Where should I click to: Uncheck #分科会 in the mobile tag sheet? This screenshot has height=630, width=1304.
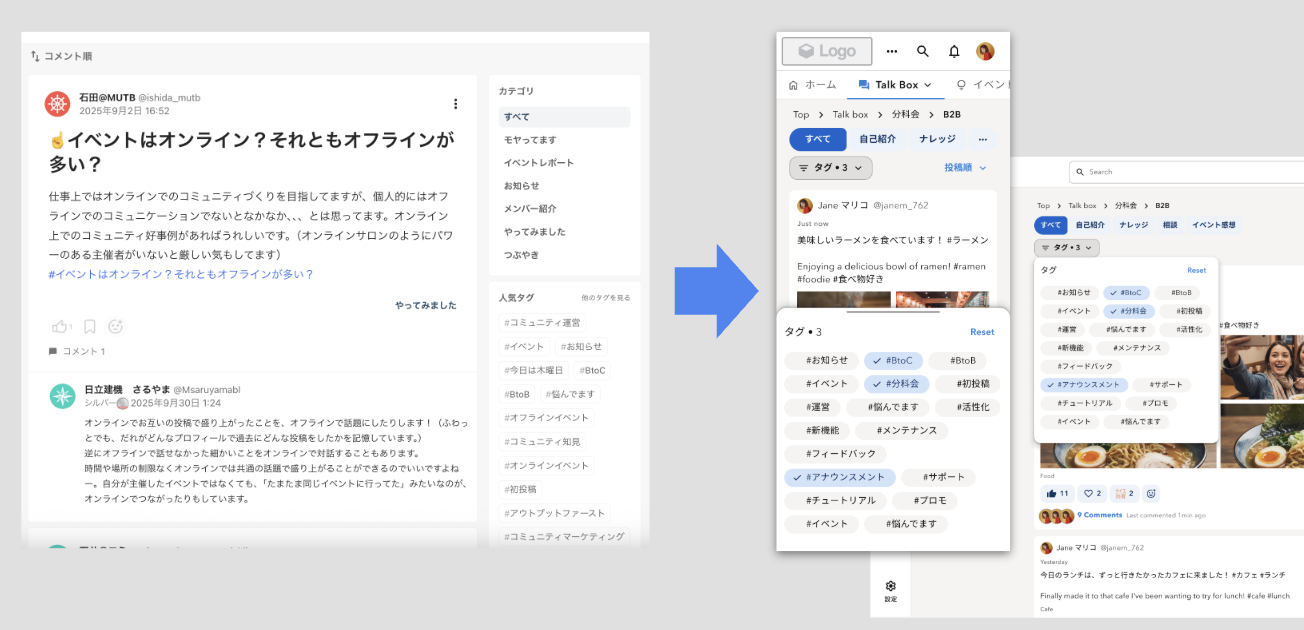897,383
